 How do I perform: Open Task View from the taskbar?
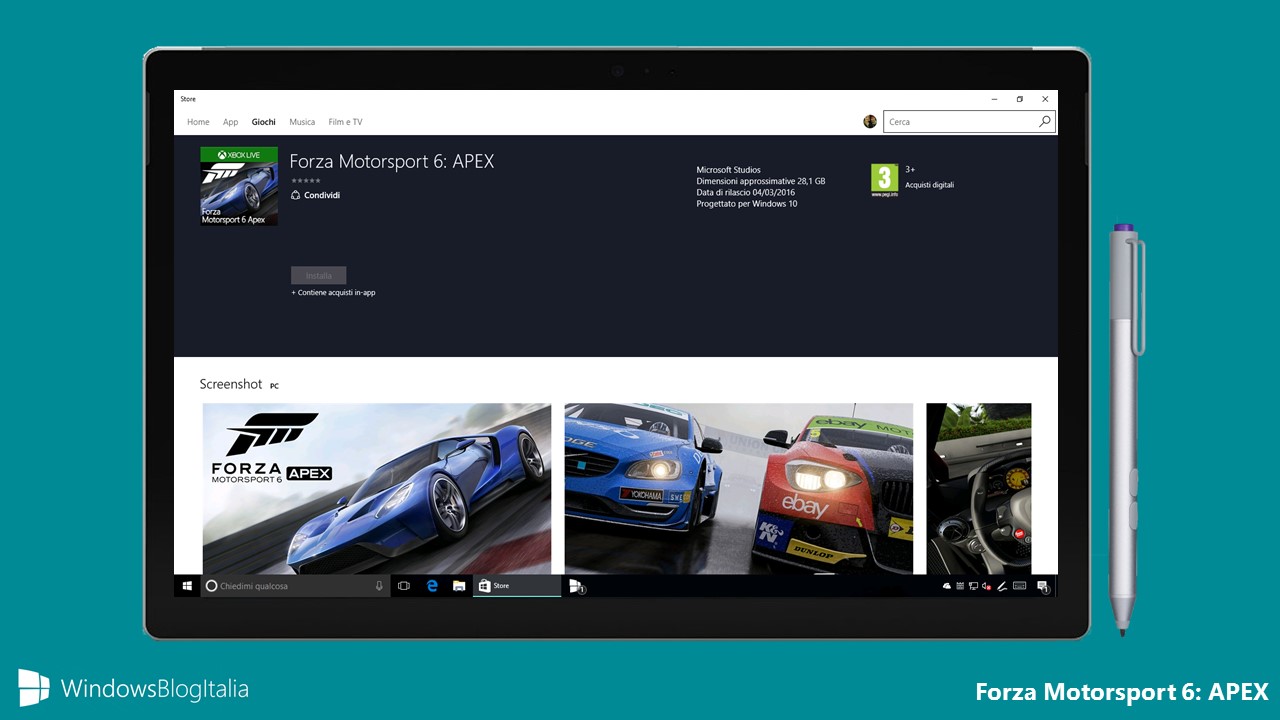404,586
